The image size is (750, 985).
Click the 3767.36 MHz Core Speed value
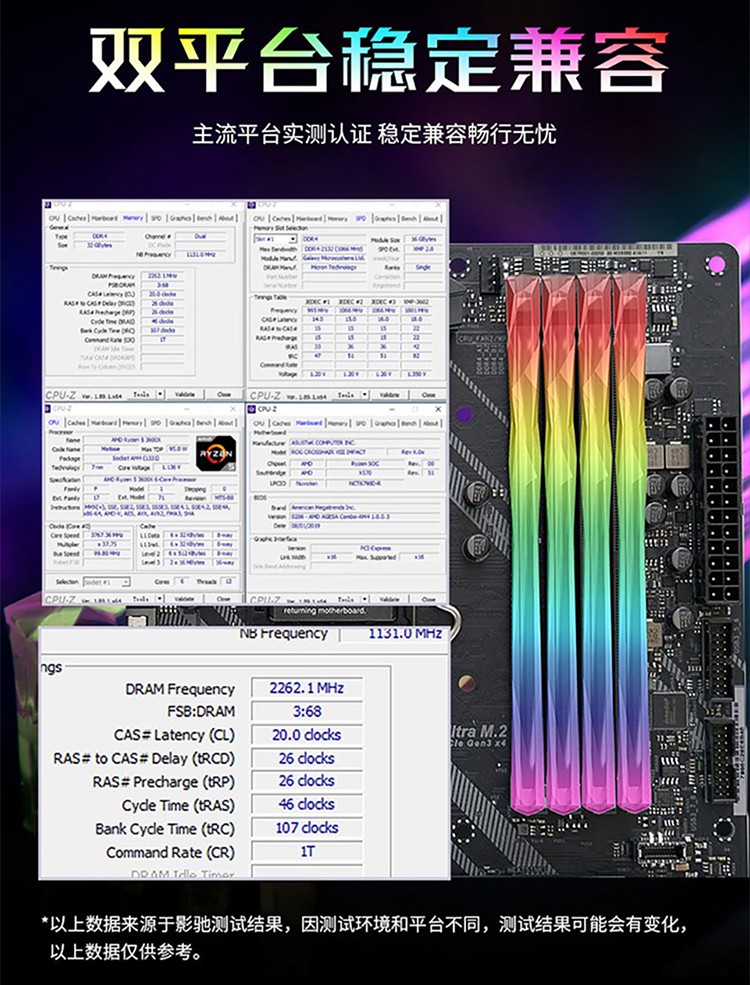[106, 535]
